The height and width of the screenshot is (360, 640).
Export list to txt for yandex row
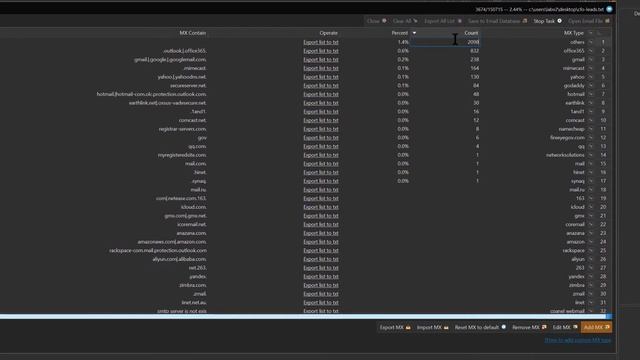(321, 277)
